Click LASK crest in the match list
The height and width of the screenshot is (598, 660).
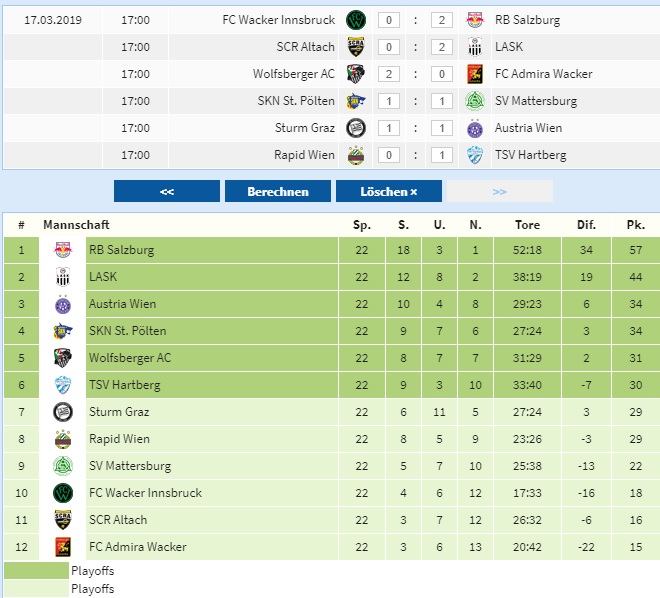tap(474, 47)
